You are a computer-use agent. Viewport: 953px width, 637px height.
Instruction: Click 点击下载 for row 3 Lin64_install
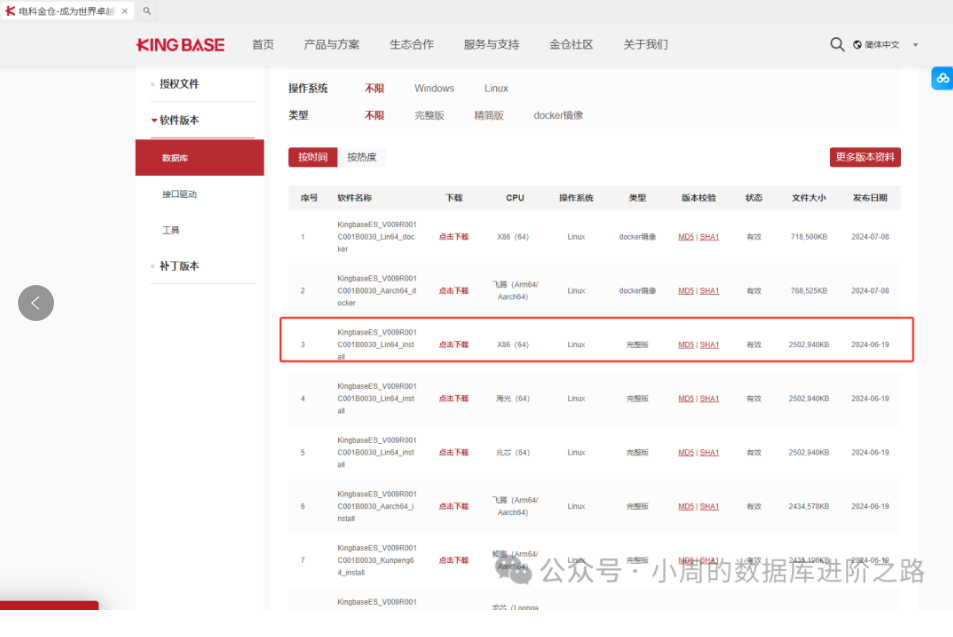tap(453, 345)
